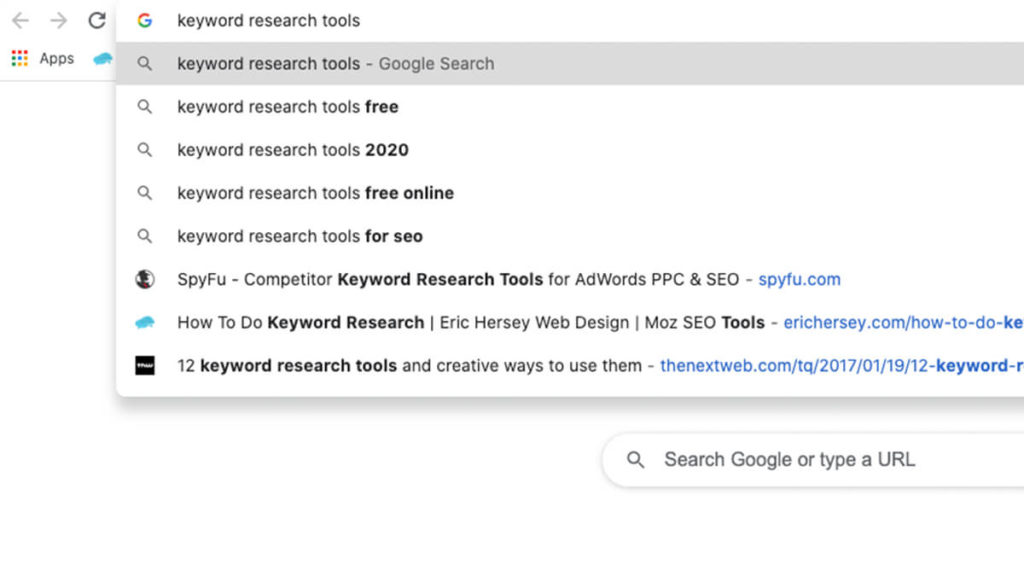Click the Google G logo in address bar
Image resolution: width=1024 pixels, height=576 pixels.
click(x=145, y=20)
